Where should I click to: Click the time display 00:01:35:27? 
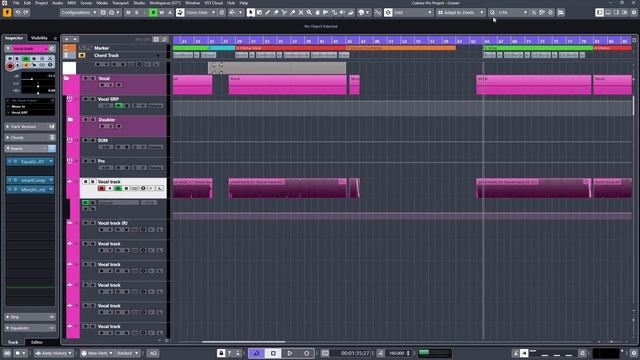tap(355, 353)
